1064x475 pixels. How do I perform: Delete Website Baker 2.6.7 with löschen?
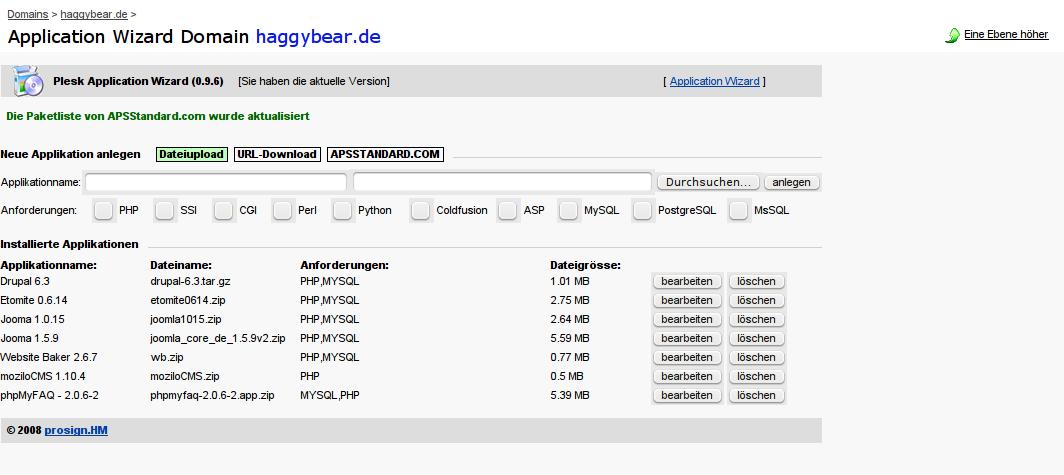[x=757, y=357]
